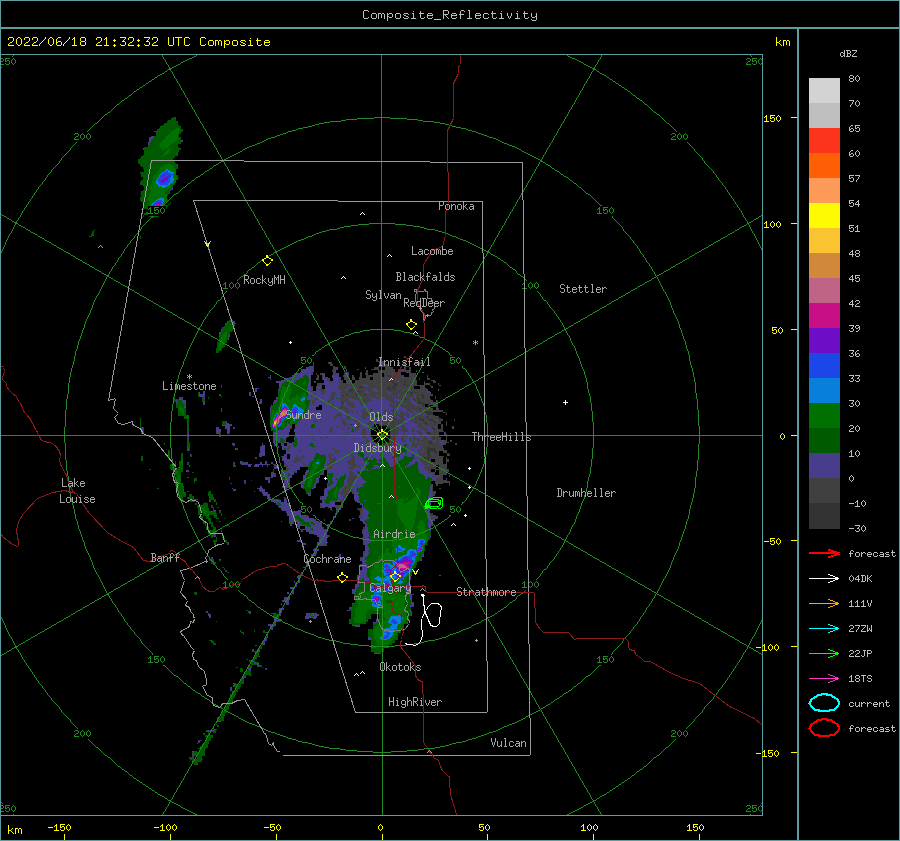Select the Blackfalds label
Screen dimensions: 900x841
point(425,277)
